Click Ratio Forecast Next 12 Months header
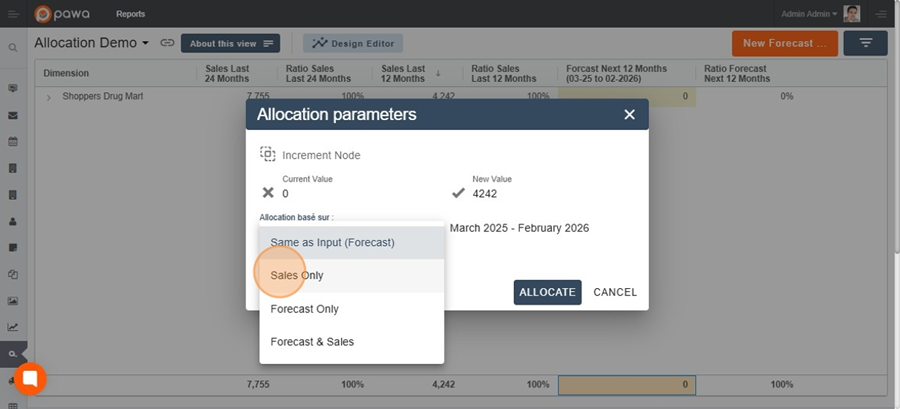This screenshot has height=409, width=900. tap(737, 73)
